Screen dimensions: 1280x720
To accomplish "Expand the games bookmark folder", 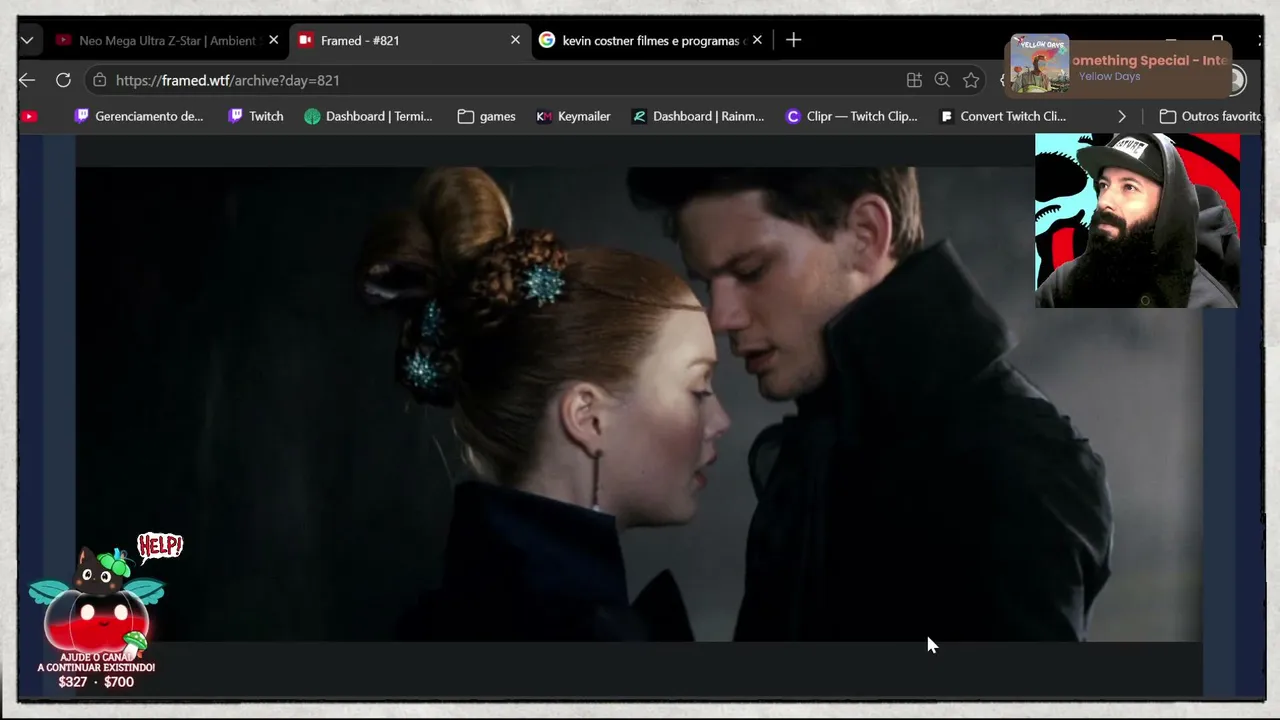I will click(486, 116).
